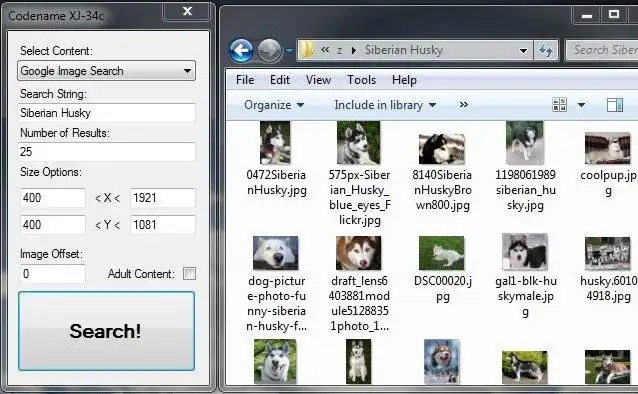Open the Help menu
638x394 pixels.
coord(404,80)
